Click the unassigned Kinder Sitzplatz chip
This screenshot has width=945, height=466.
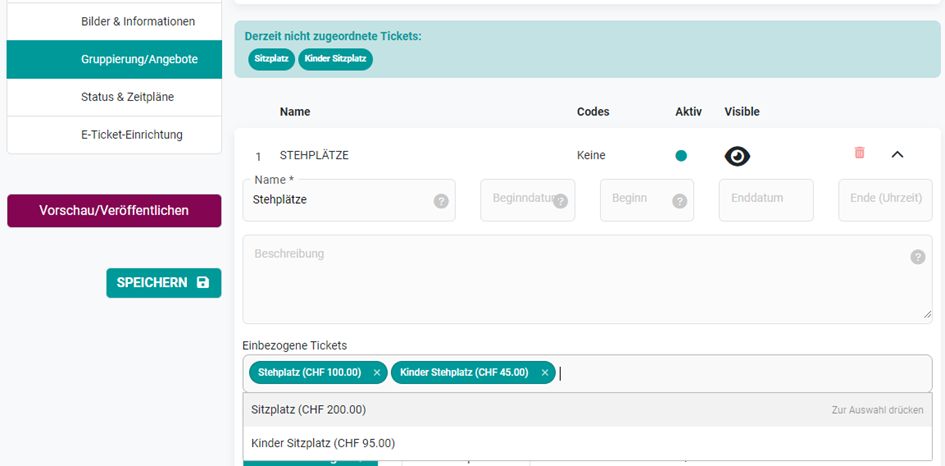point(336,59)
